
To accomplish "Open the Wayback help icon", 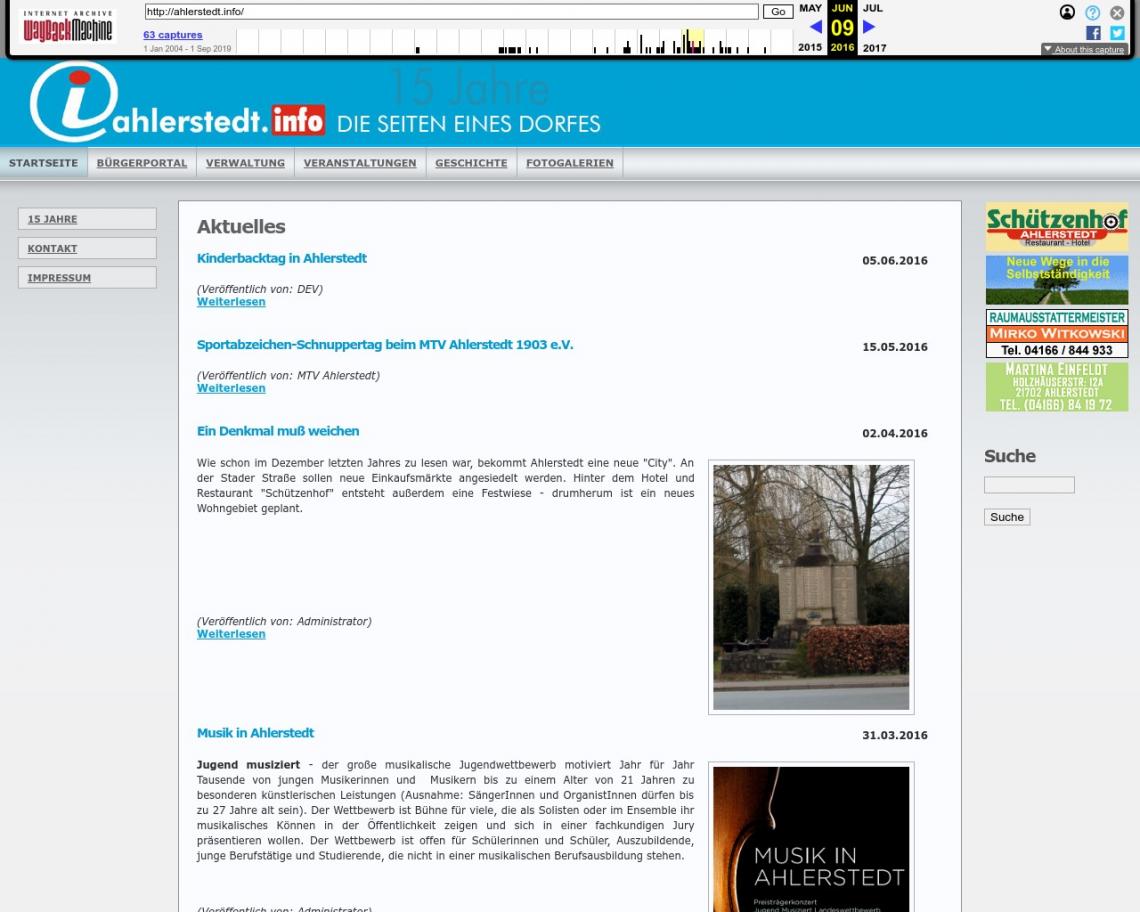I will 1092,12.
